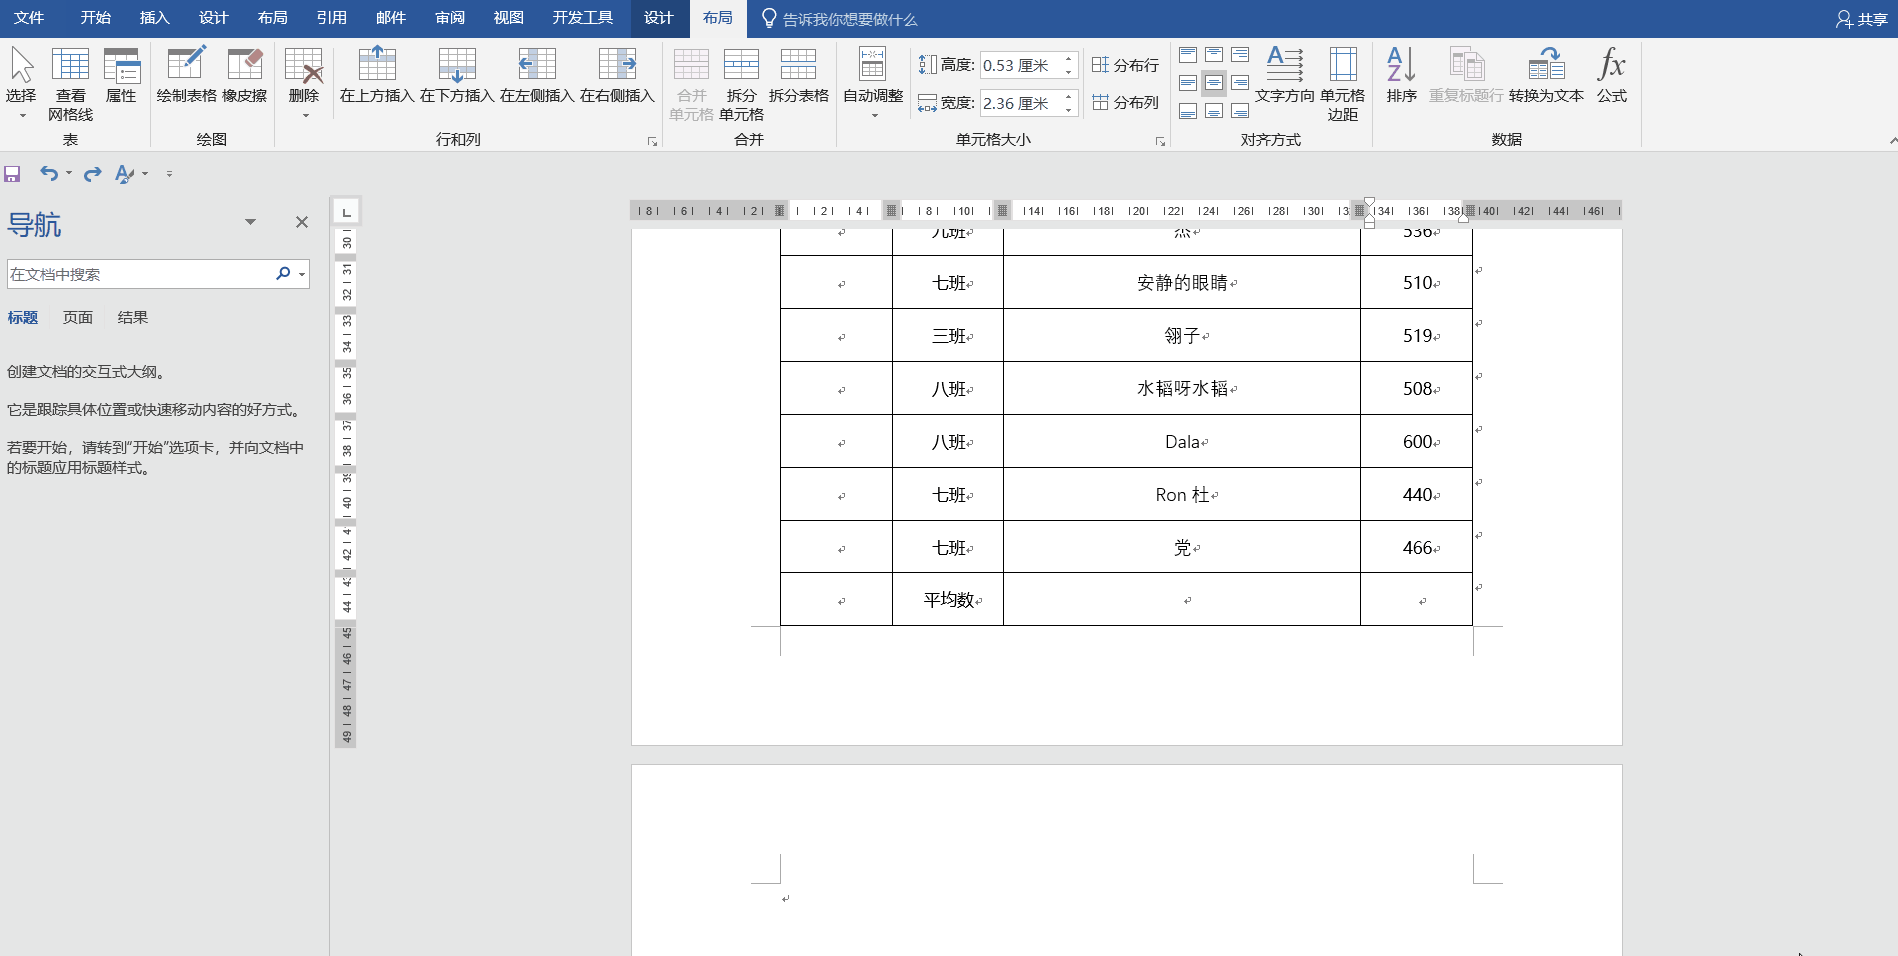Image resolution: width=1898 pixels, height=956 pixels.
Task: Open Customize Quick Access Toolbar dropdown
Action: click(169, 174)
